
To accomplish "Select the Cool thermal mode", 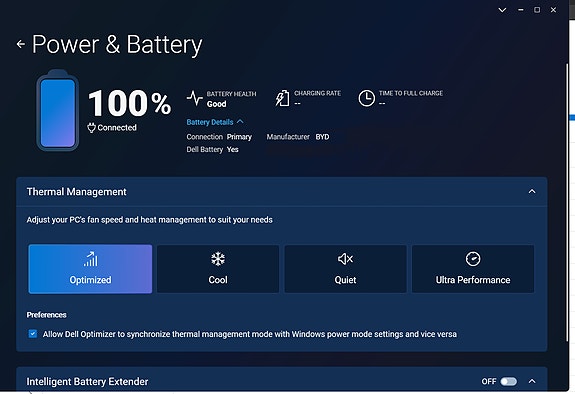I will click(218, 269).
